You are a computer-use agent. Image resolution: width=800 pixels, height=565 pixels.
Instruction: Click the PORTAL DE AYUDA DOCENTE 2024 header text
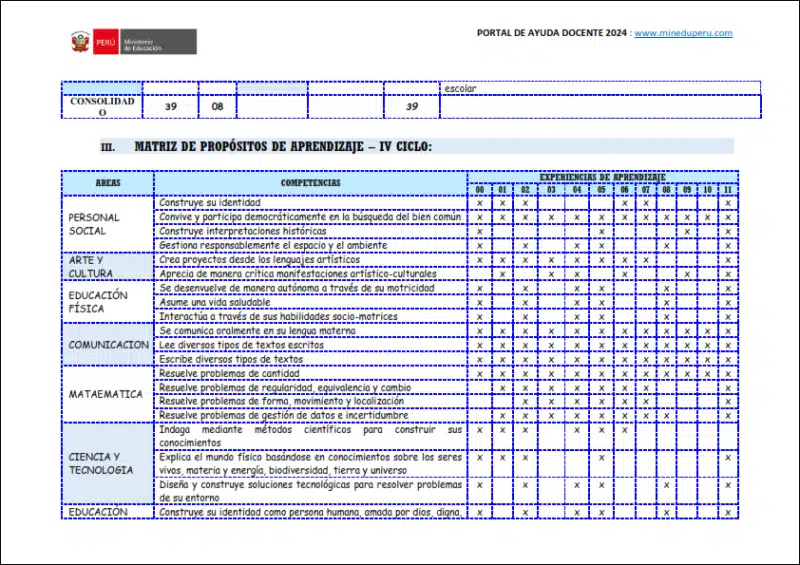(552, 33)
